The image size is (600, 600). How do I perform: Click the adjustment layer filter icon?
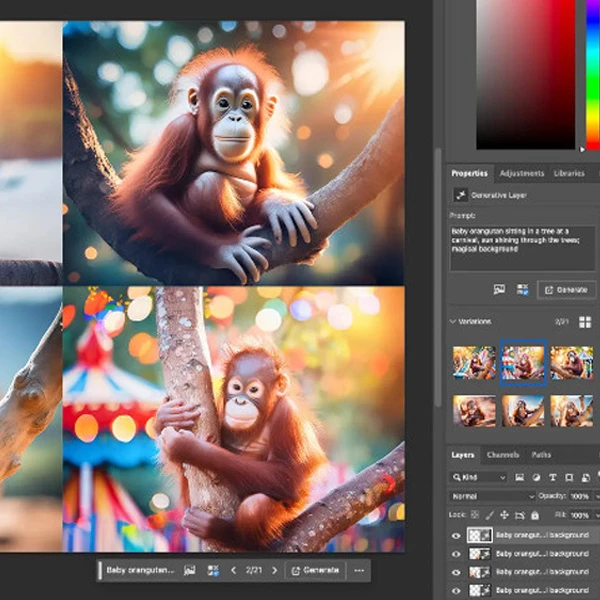point(536,477)
